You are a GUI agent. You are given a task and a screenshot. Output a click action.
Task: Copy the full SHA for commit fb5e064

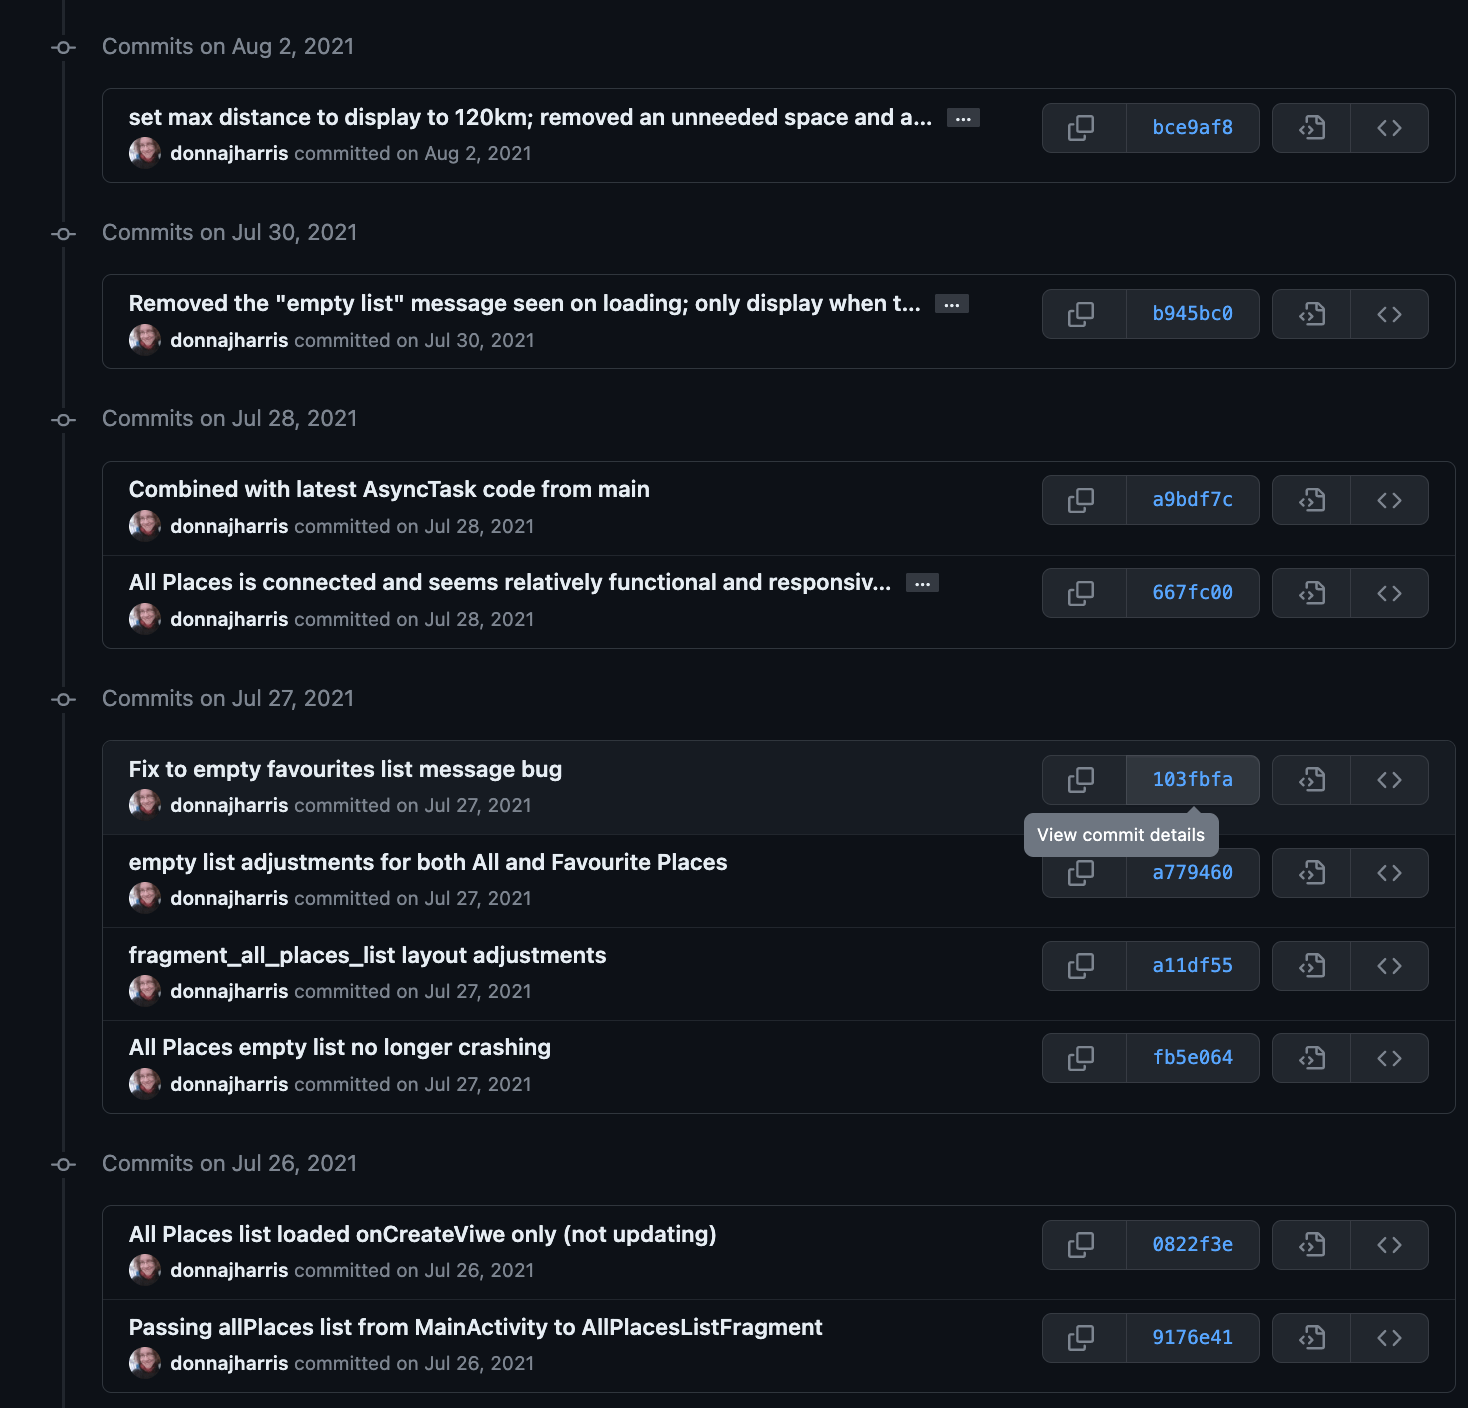[x=1083, y=1057]
